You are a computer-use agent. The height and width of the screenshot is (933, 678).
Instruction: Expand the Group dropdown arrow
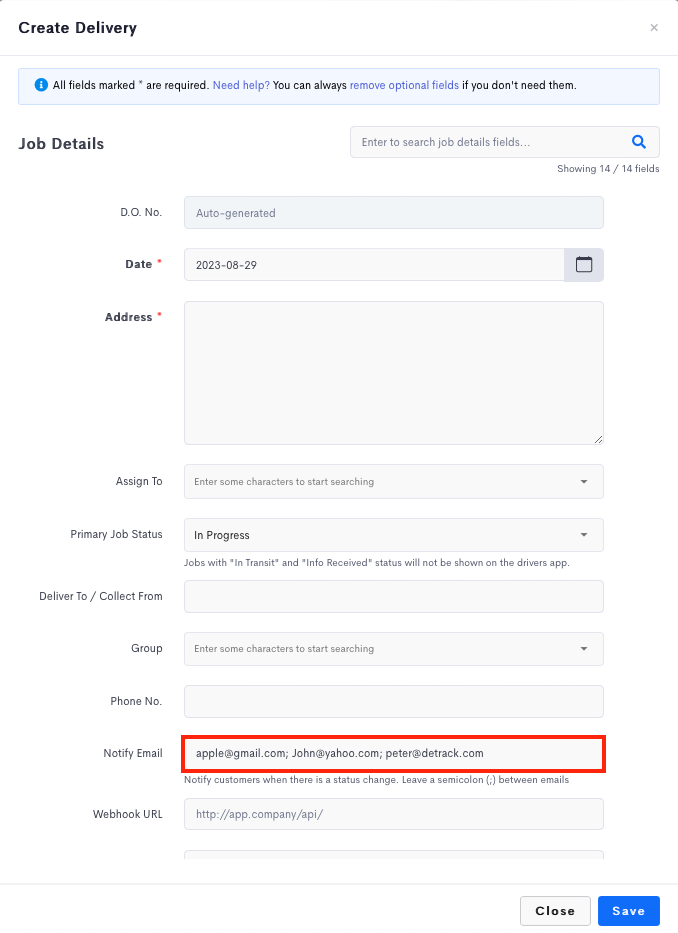[584, 649]
